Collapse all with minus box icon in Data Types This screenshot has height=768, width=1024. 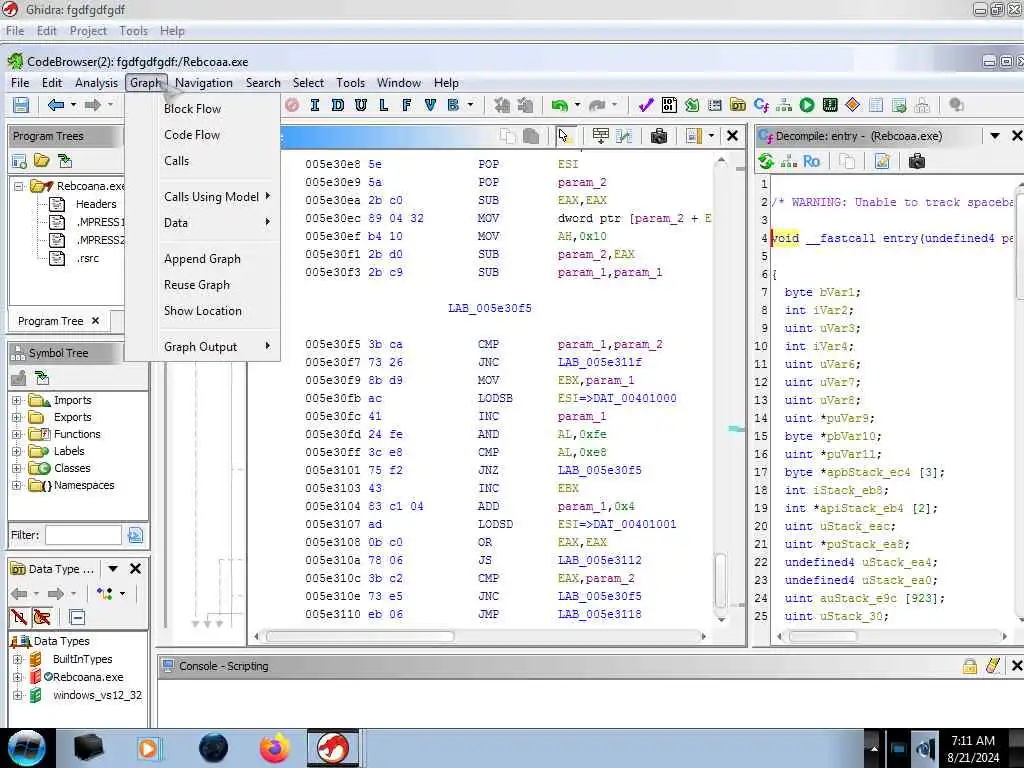77,617
